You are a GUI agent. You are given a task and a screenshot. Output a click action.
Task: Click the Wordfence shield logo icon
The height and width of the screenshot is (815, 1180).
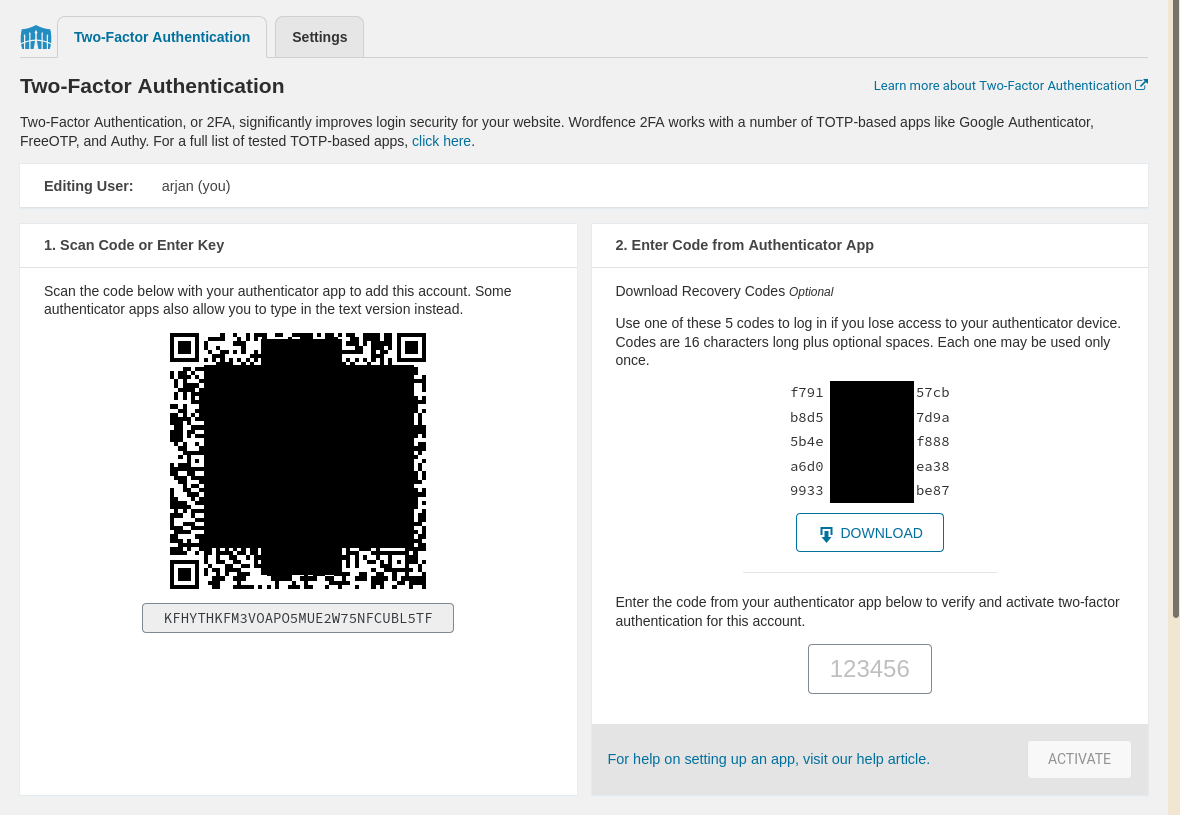36,38
